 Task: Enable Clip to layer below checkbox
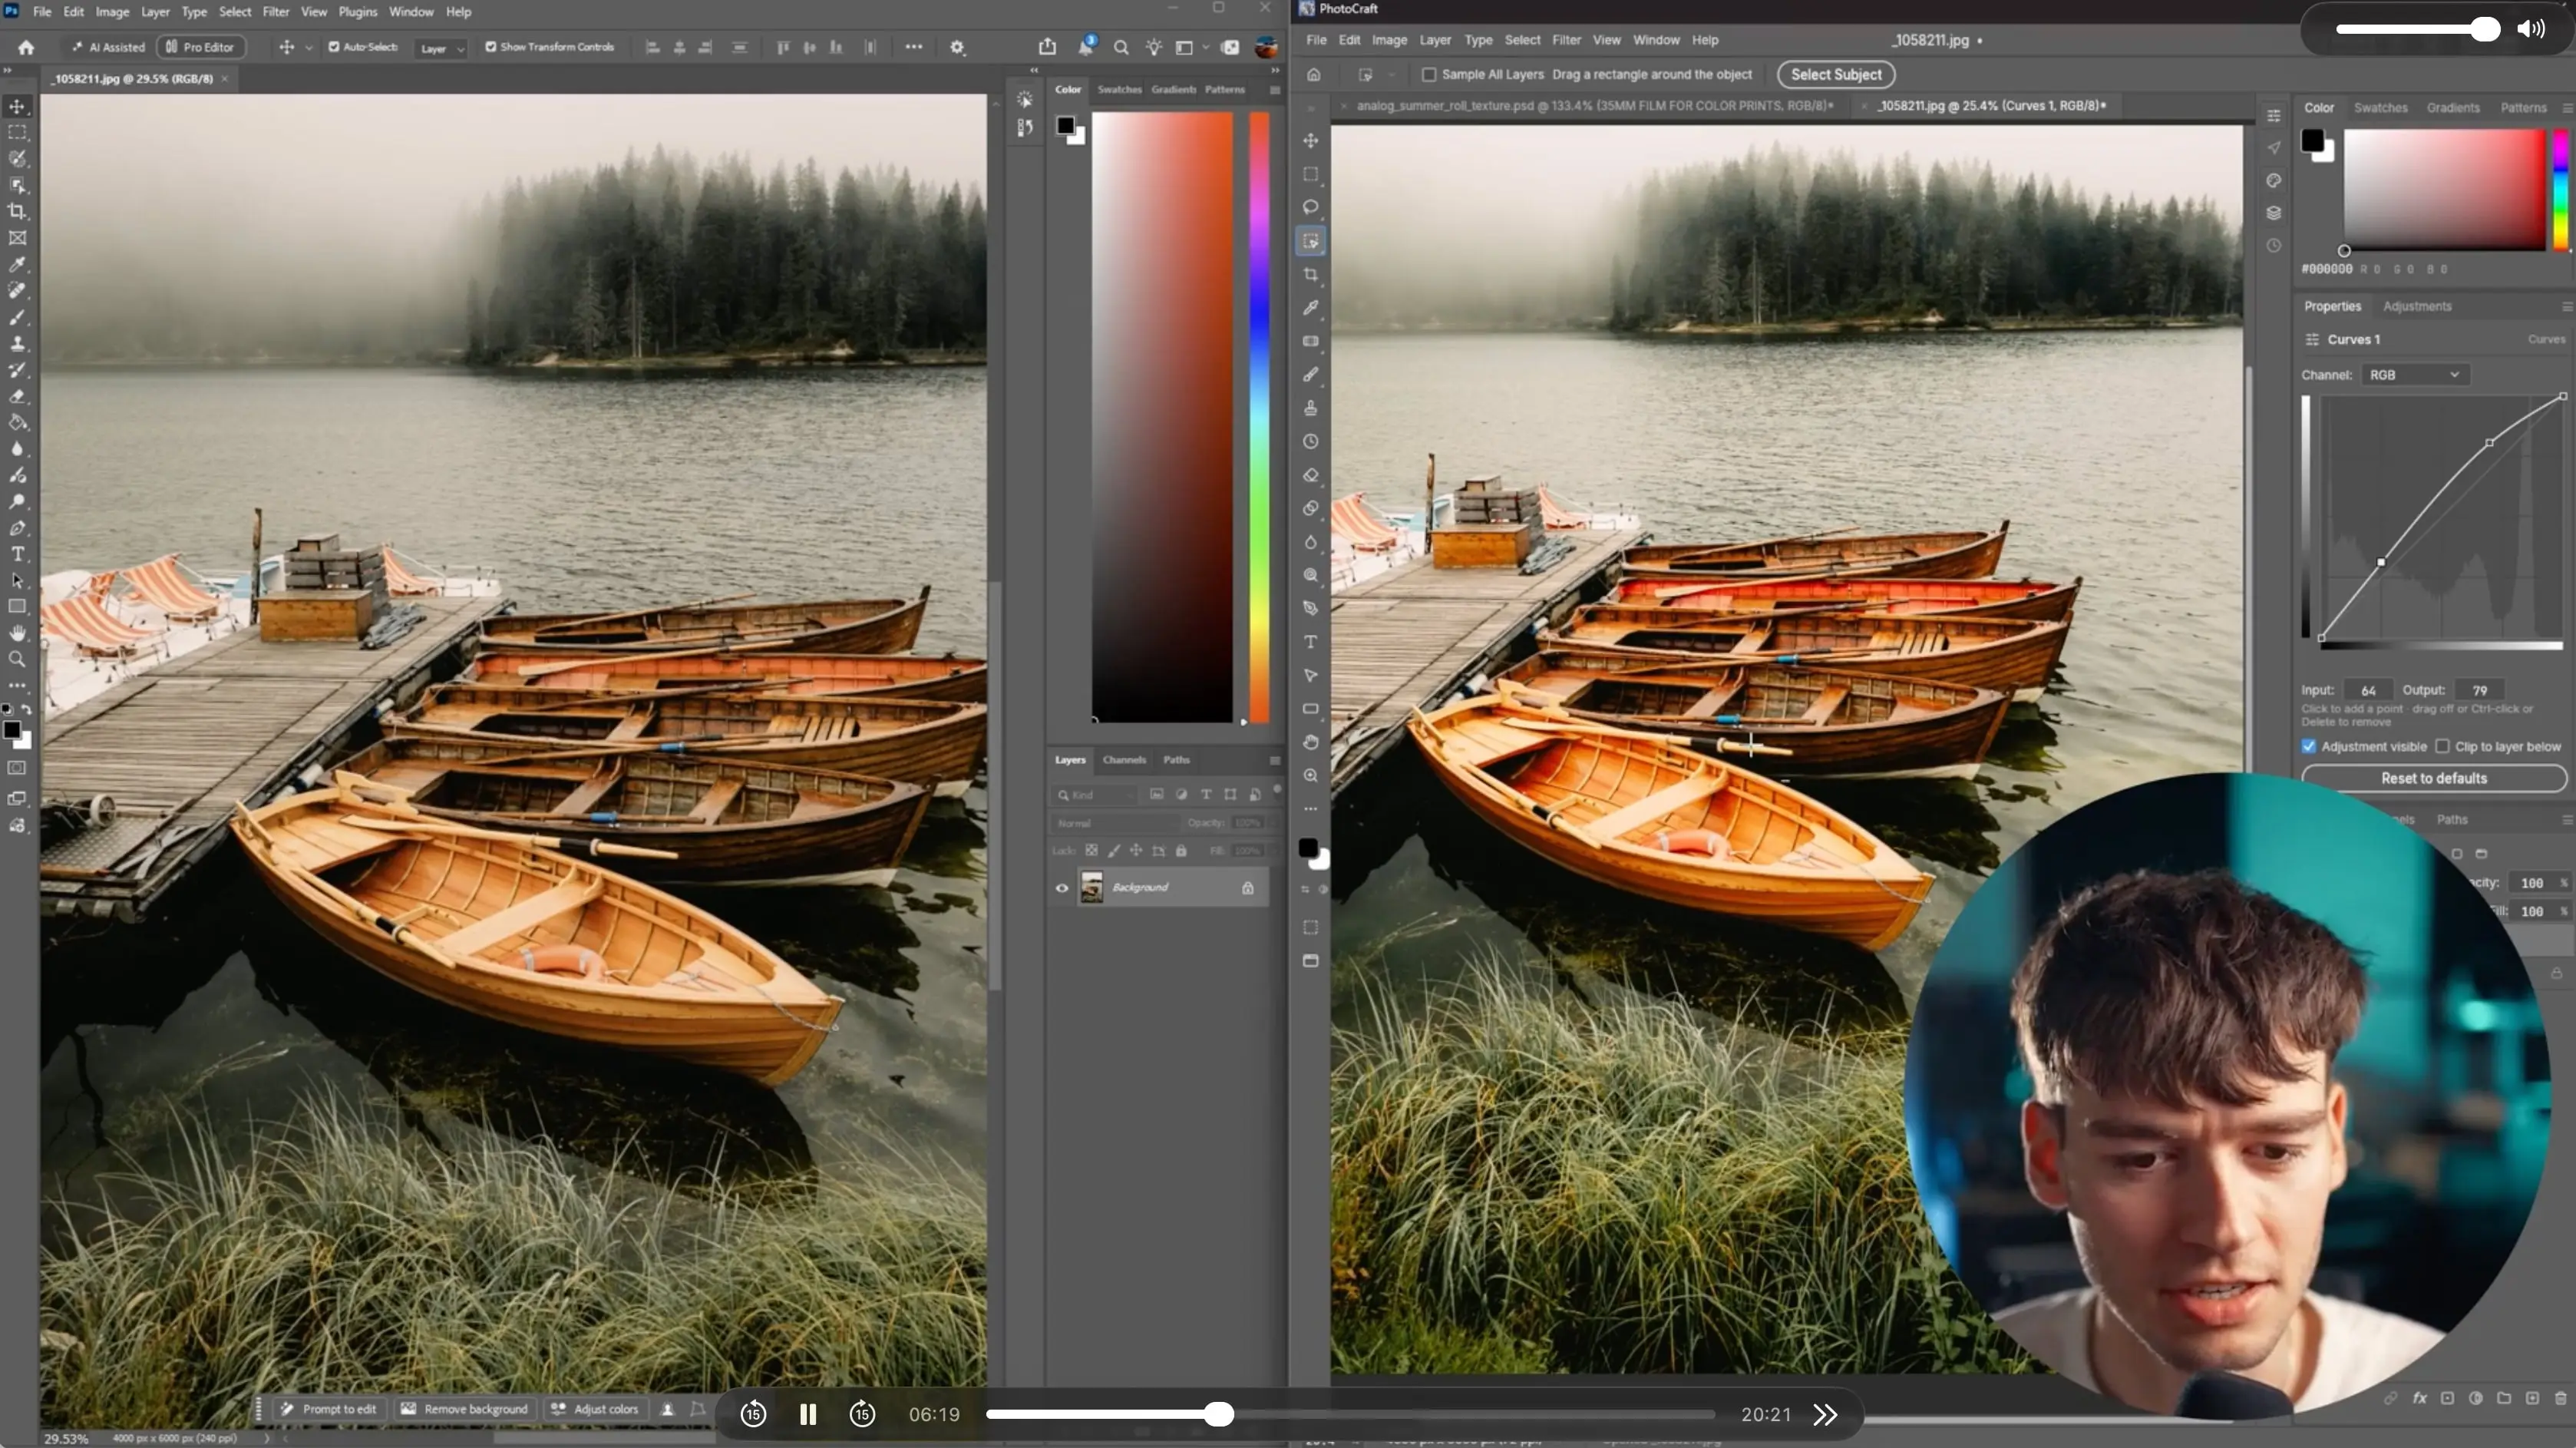[2442, 746]
